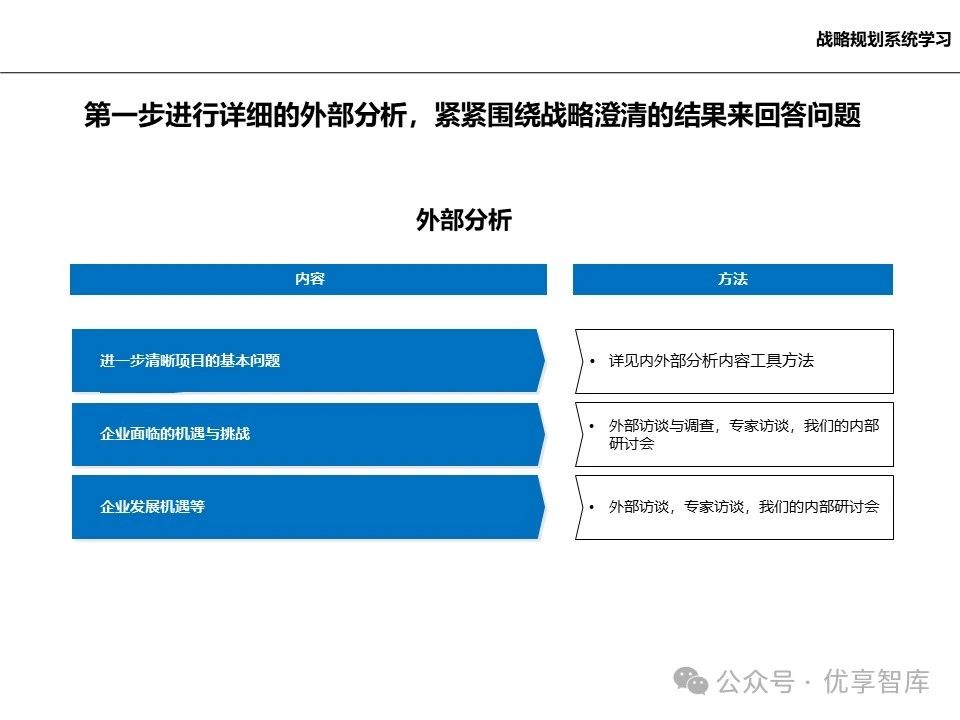Image resolution: width=960 pixels, height=720 pixels.
Task: Click the 企业发展机遇等 blue arrow box
Action: (308, 507)
